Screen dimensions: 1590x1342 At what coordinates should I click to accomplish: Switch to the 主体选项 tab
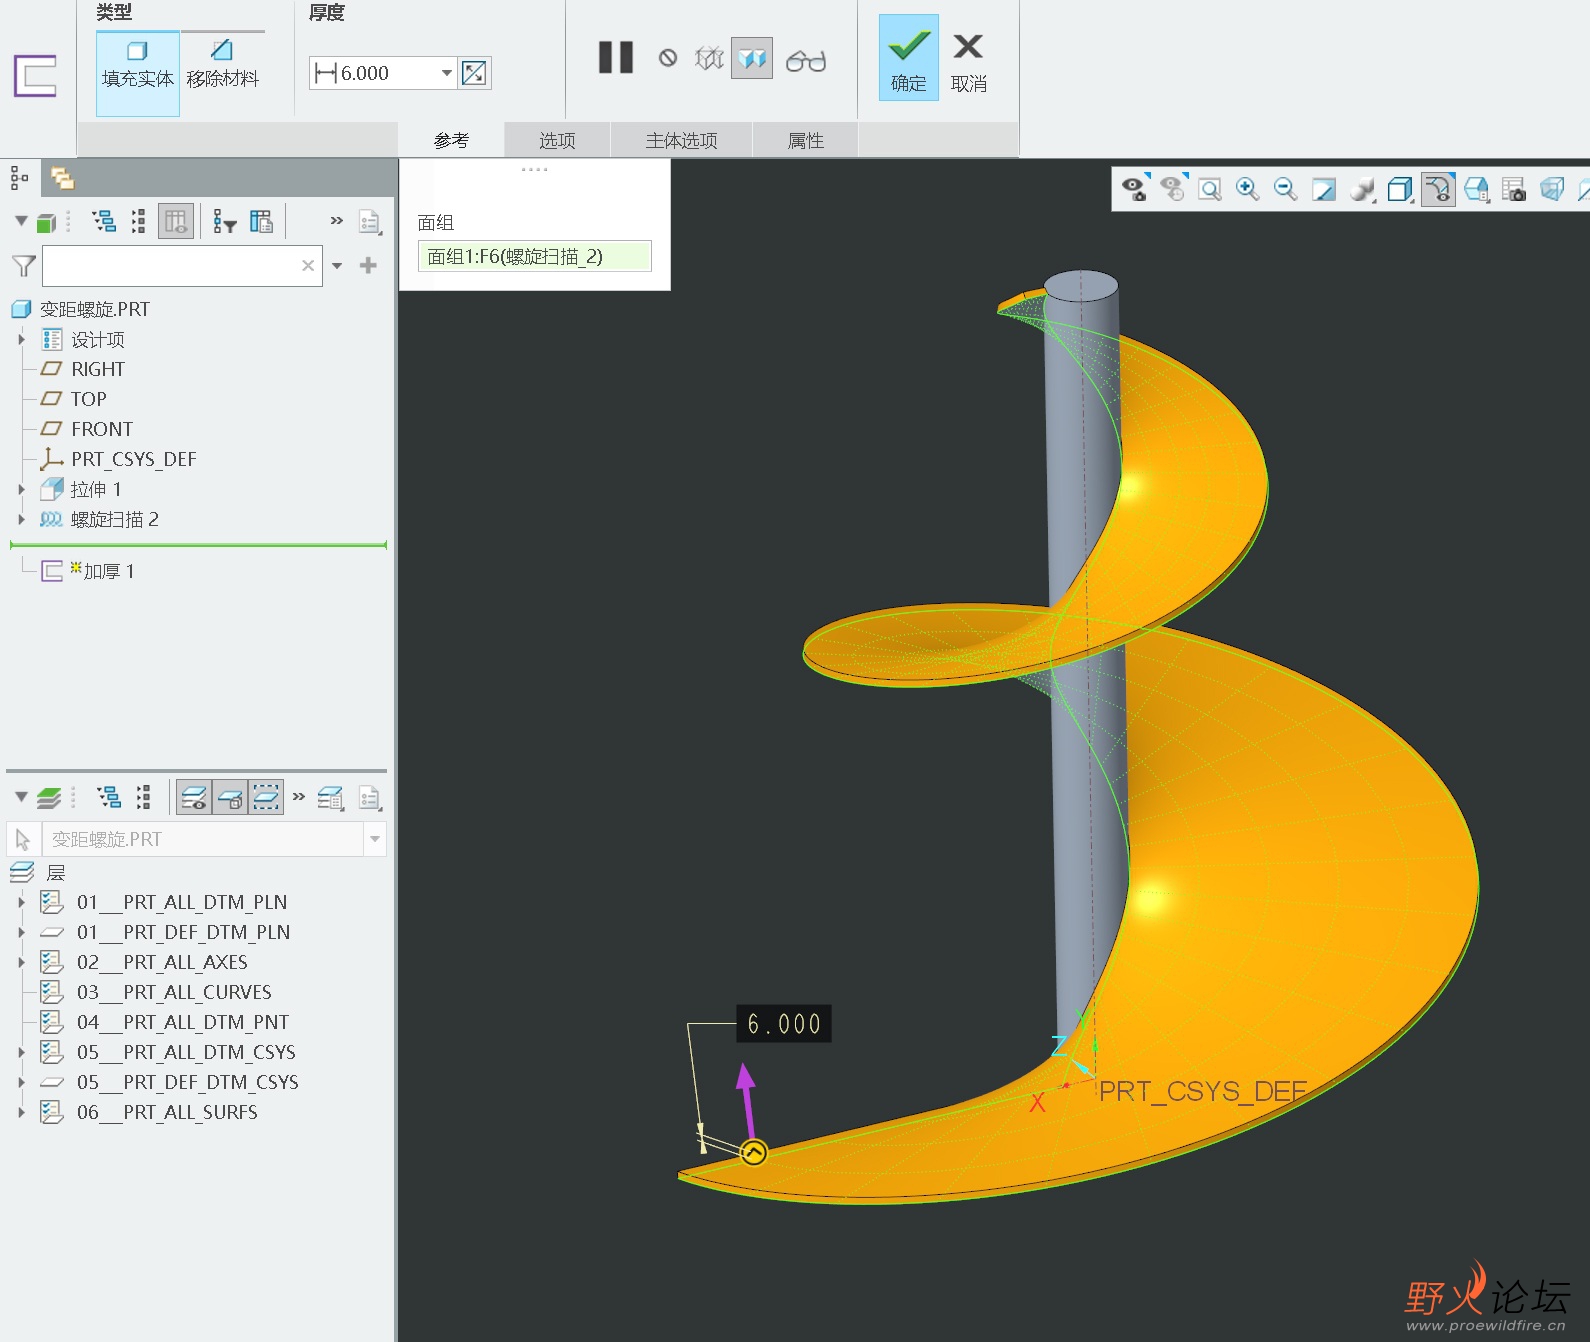[x=681, y=140]
